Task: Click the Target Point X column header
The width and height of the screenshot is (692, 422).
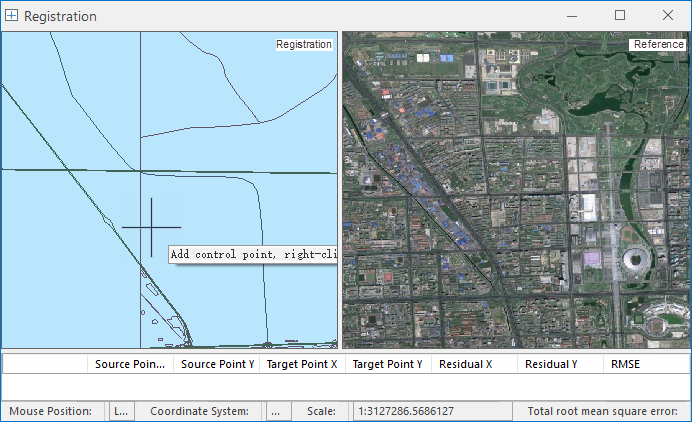Action: (x=301, y=364)
